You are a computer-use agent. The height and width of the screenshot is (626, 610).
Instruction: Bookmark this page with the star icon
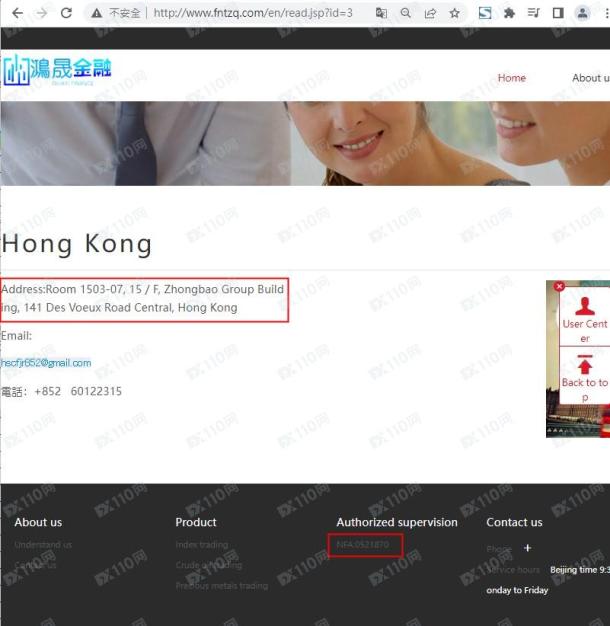pyautogui.click(x=454, y=13)
